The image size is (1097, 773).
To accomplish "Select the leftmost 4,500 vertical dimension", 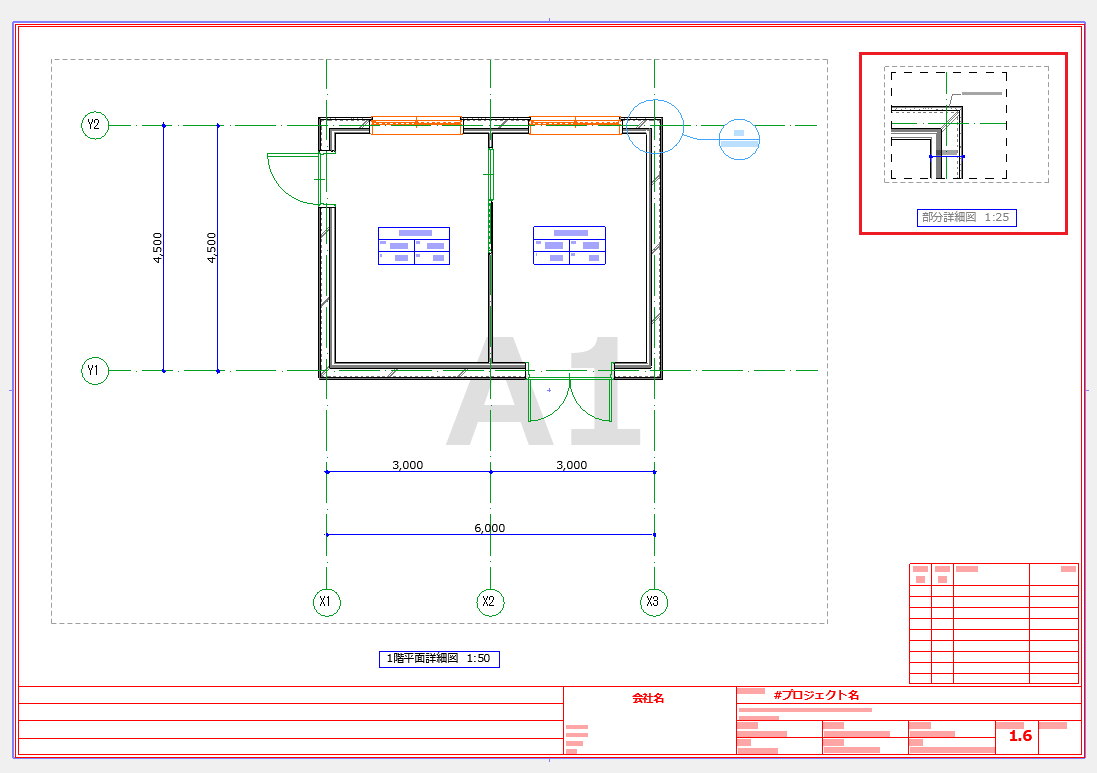I will click(x=158, y=248).
